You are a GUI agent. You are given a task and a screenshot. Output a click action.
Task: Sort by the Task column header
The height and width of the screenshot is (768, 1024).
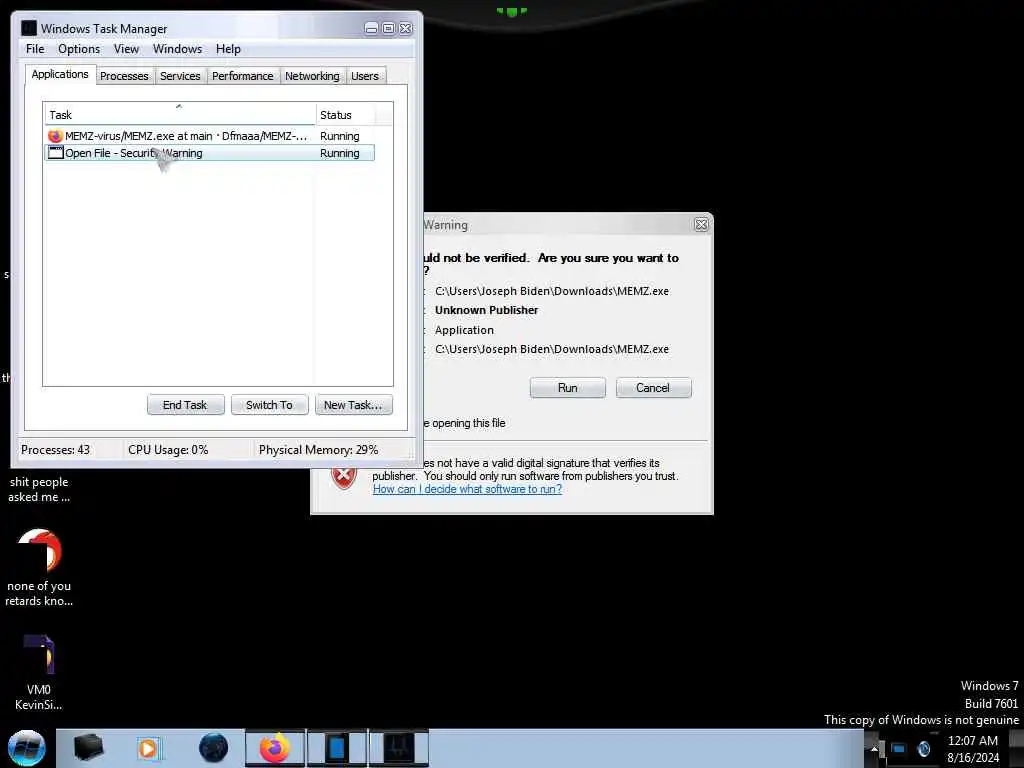pyautogui.click(x=180, y=115)
